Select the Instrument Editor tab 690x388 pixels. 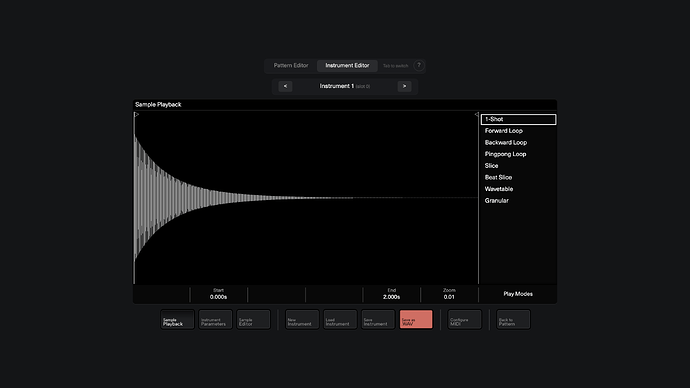coord(347,66)
